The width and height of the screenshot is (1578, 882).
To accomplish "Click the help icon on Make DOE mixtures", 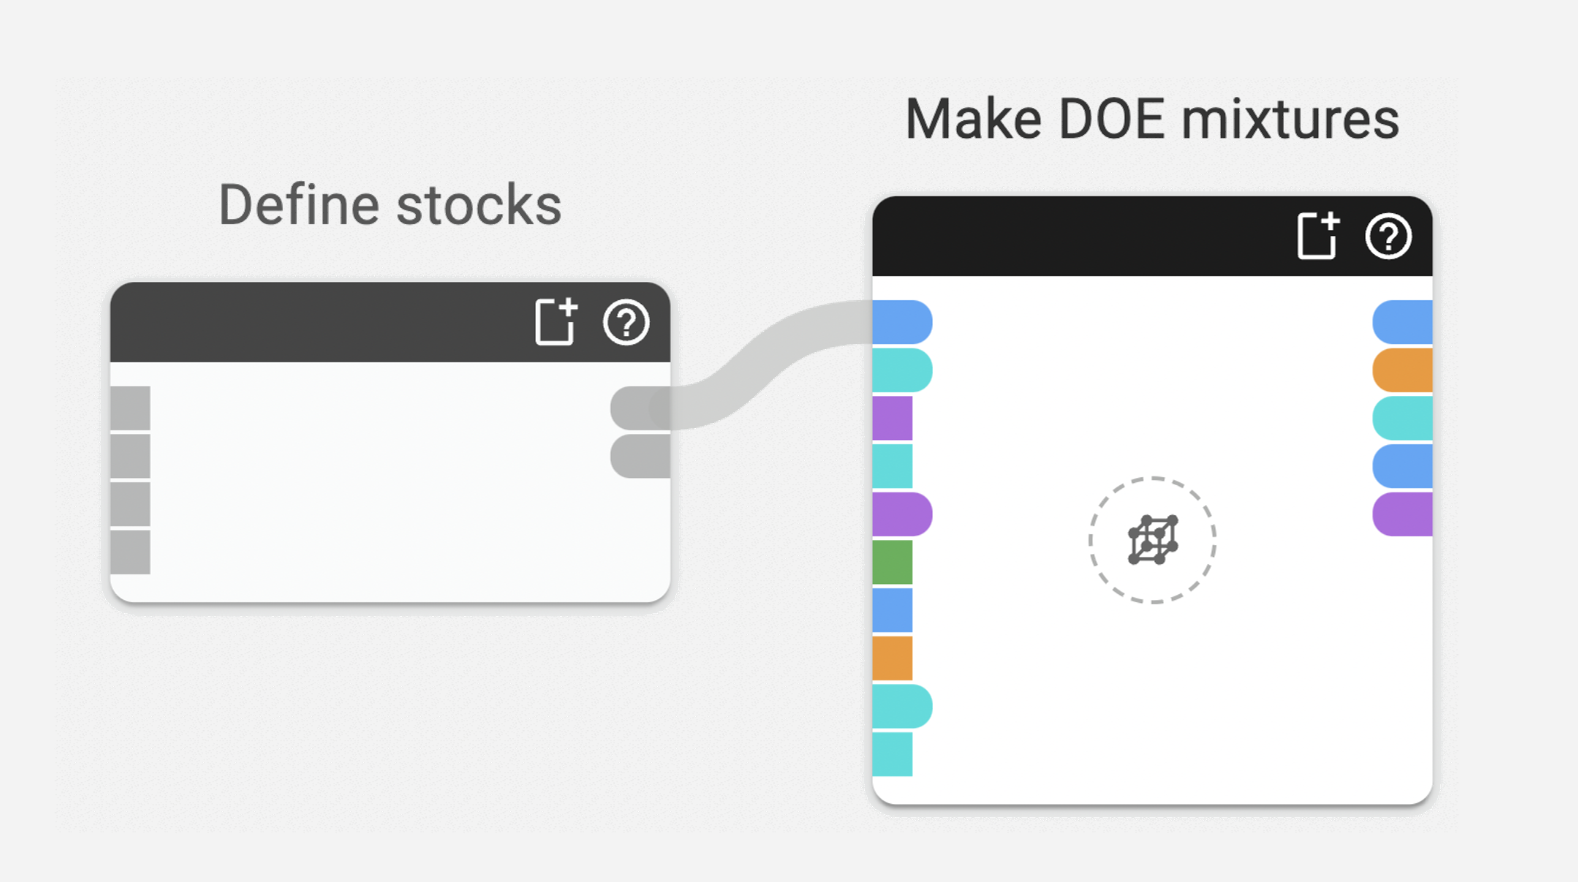I will [1388, 237].
